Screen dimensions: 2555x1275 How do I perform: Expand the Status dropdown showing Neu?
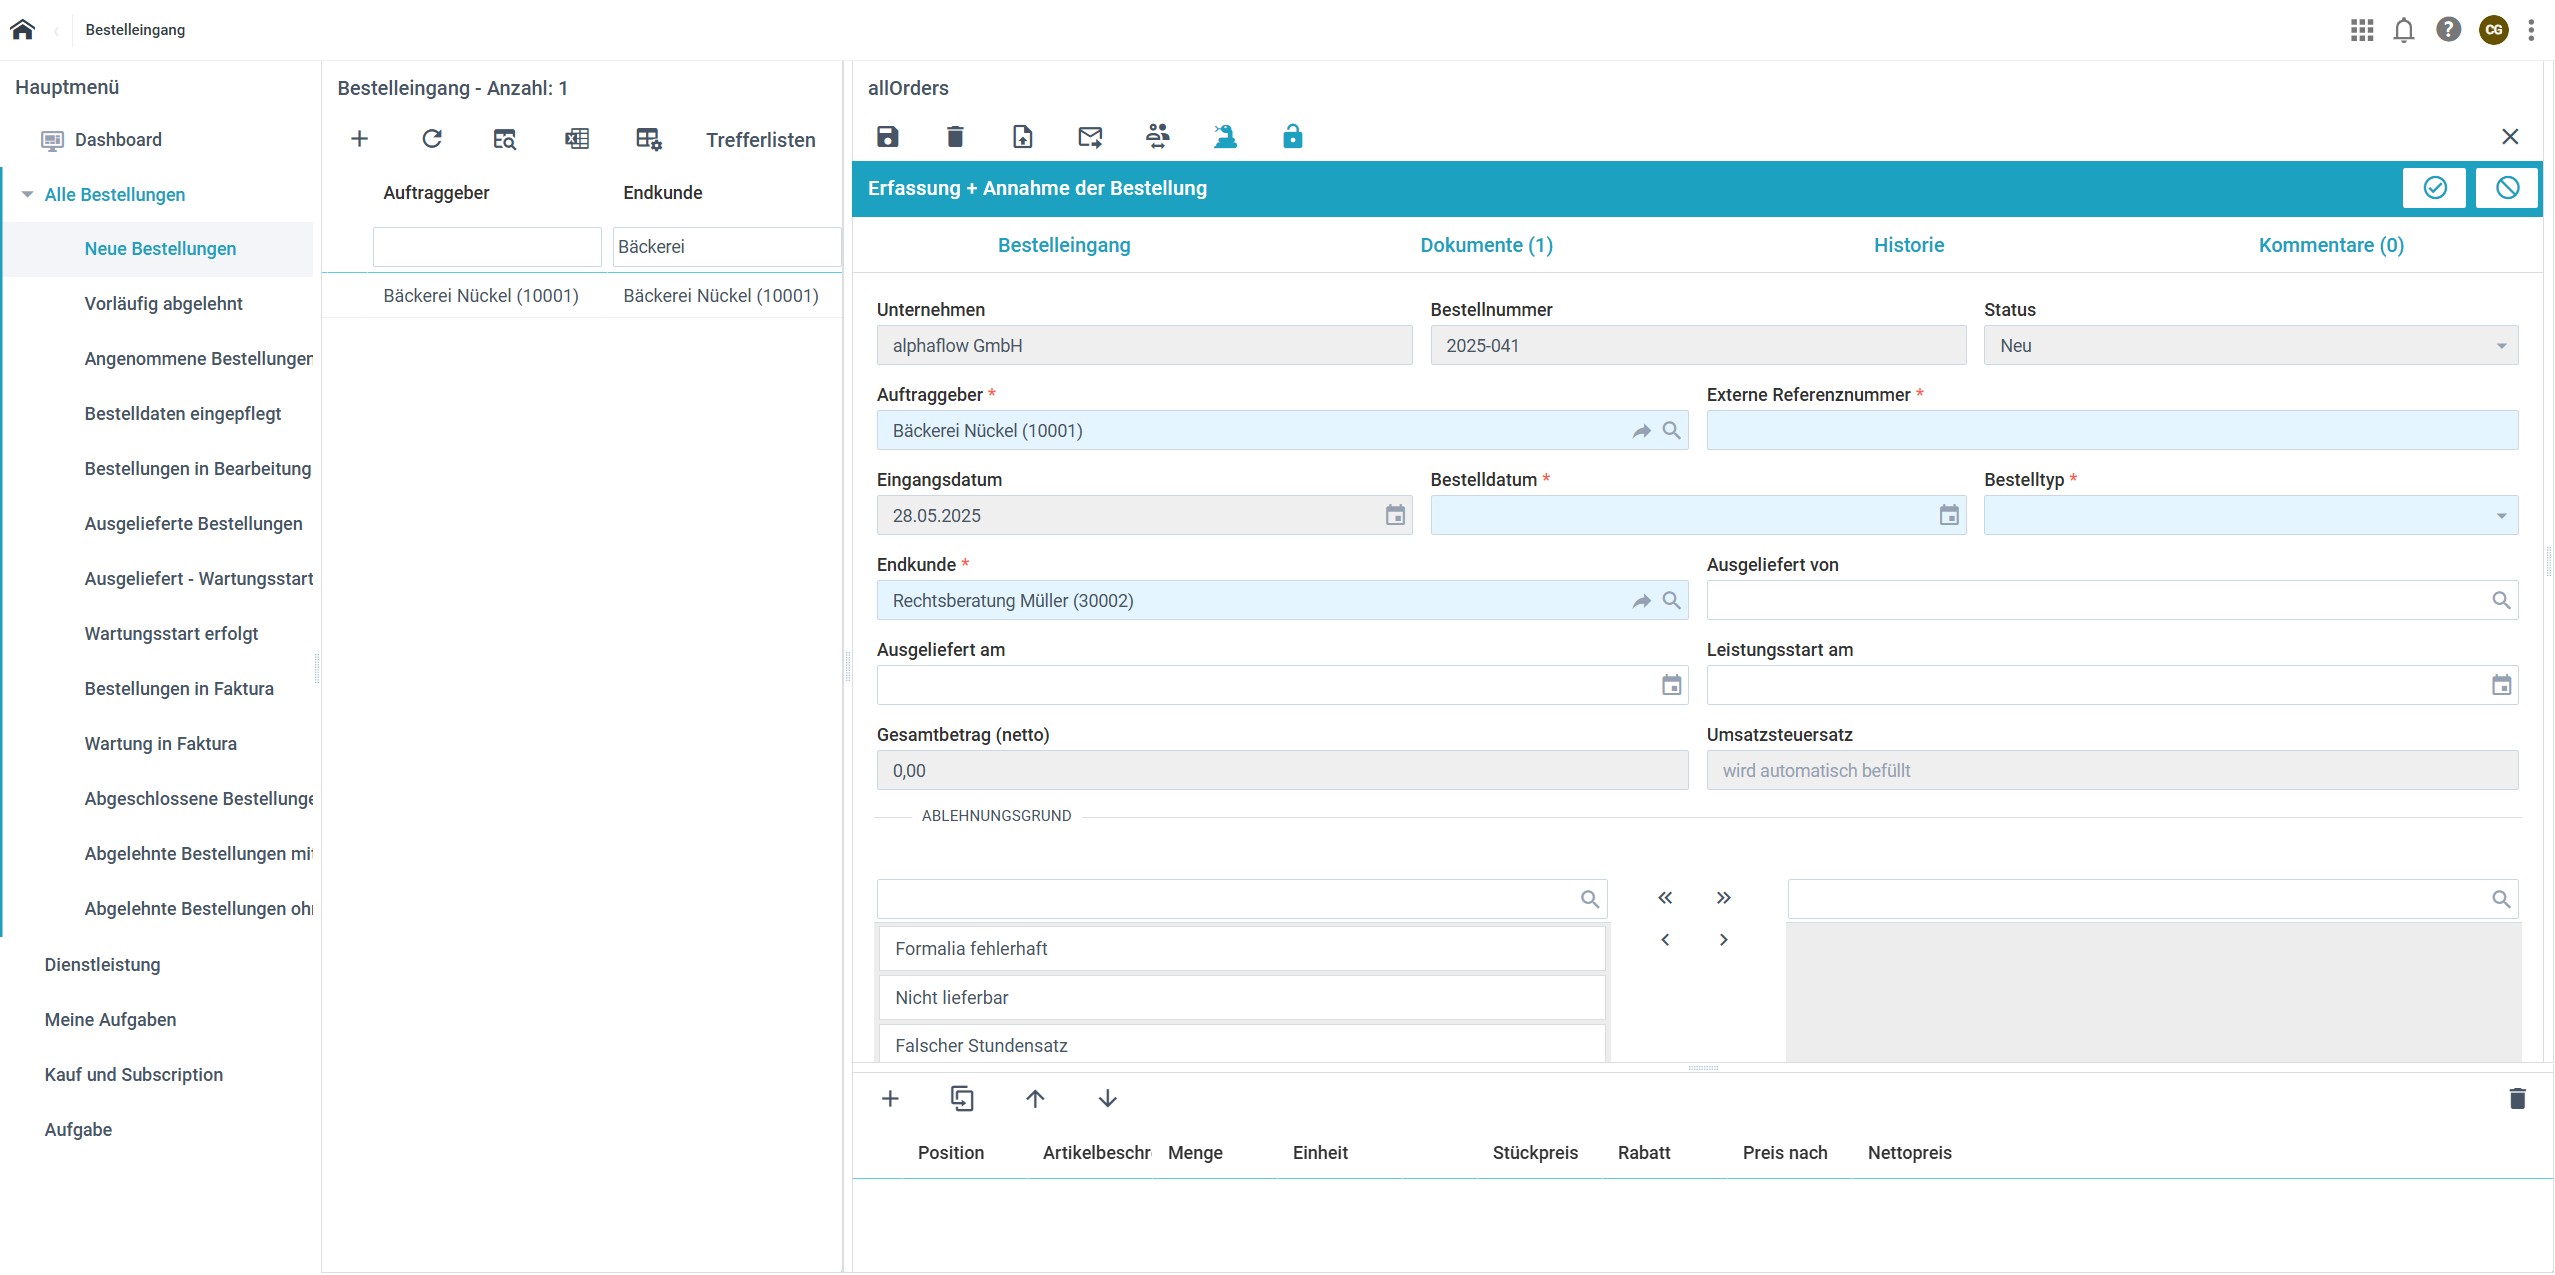point(2502,345)
